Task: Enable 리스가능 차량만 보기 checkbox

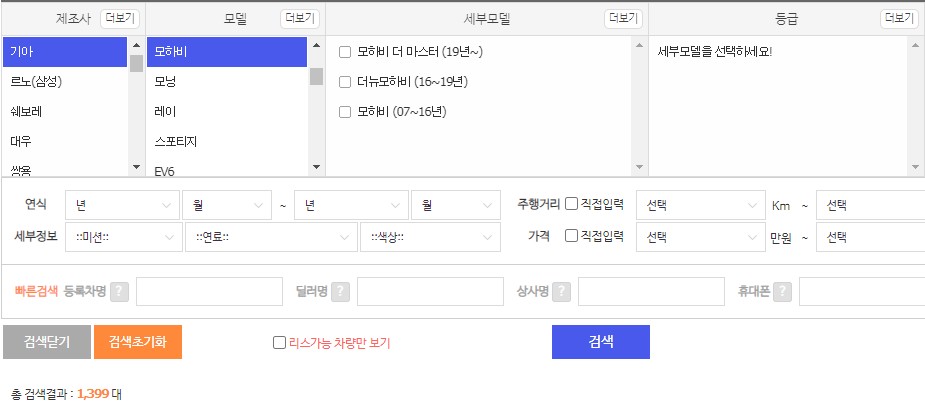Action: [x=279, y=343]
